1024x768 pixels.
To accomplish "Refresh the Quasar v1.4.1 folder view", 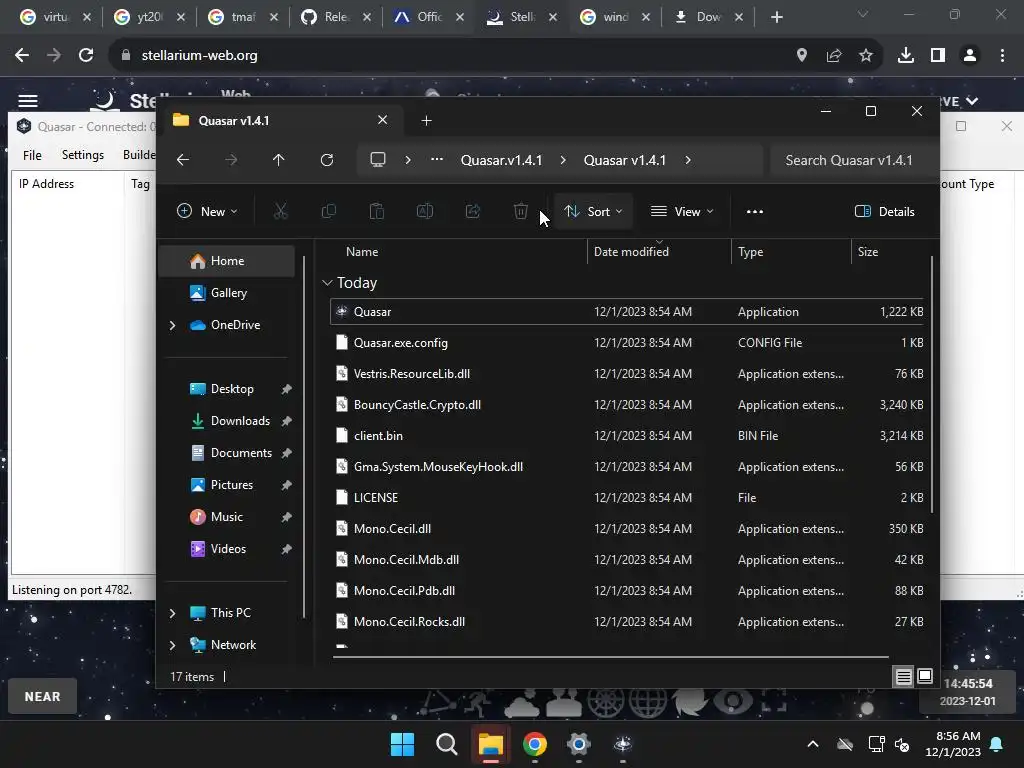I will (327, 160).
